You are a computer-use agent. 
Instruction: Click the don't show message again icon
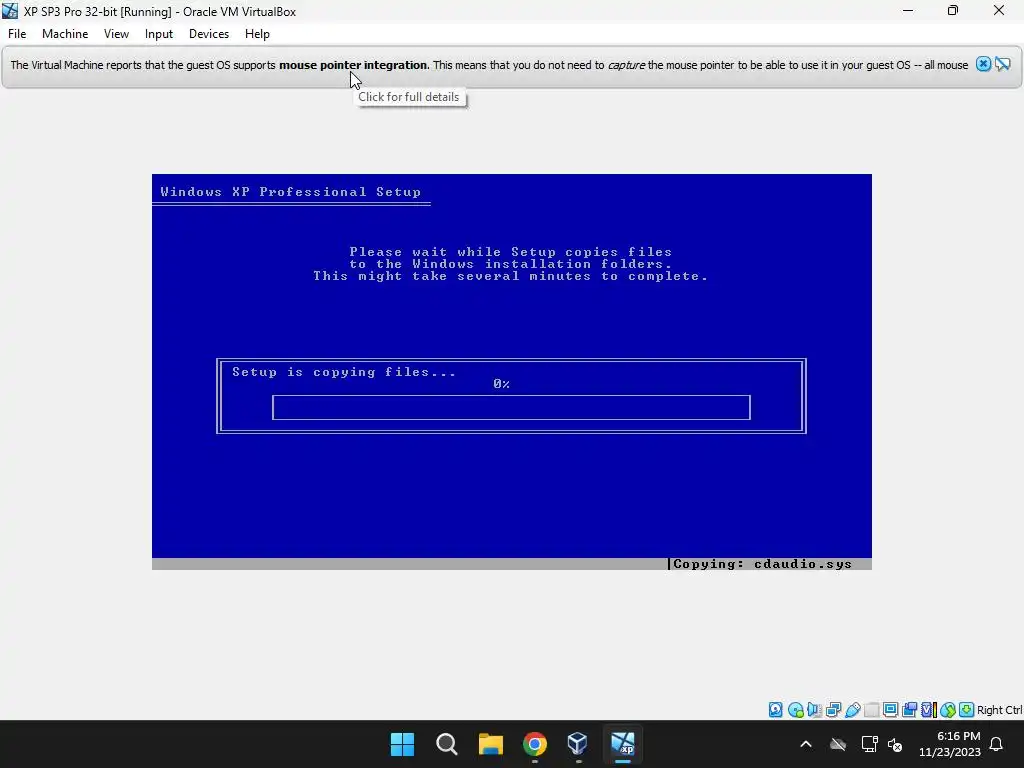point(1003,64)
